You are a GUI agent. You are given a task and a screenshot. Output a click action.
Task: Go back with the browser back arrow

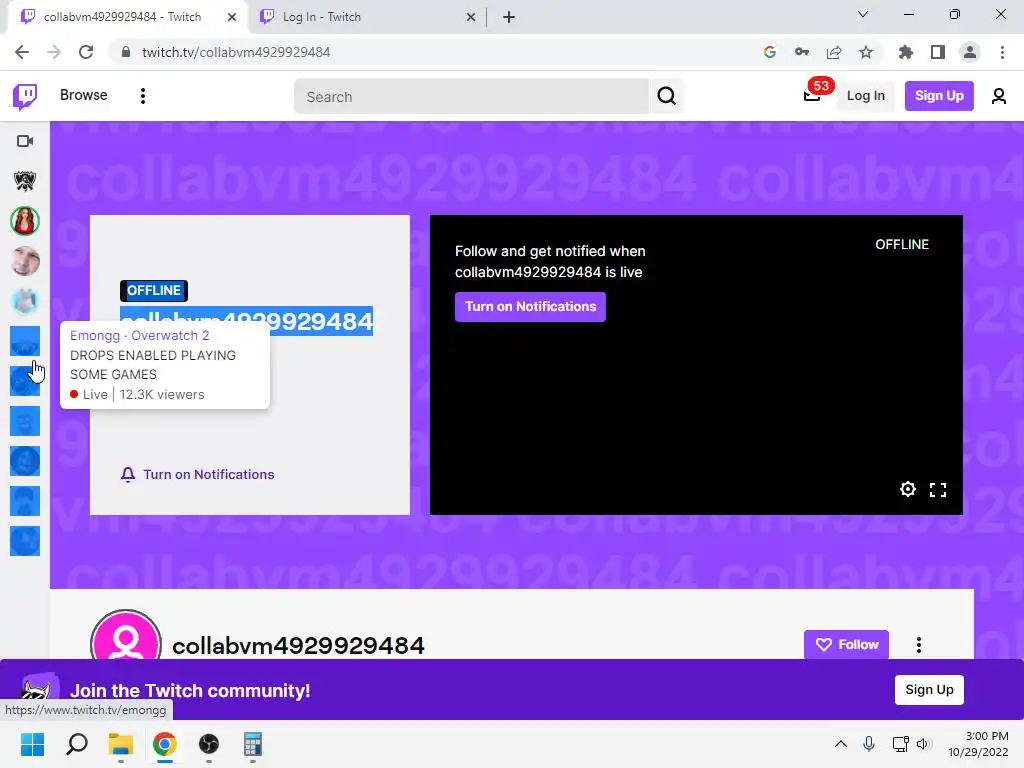click(22, 52)
